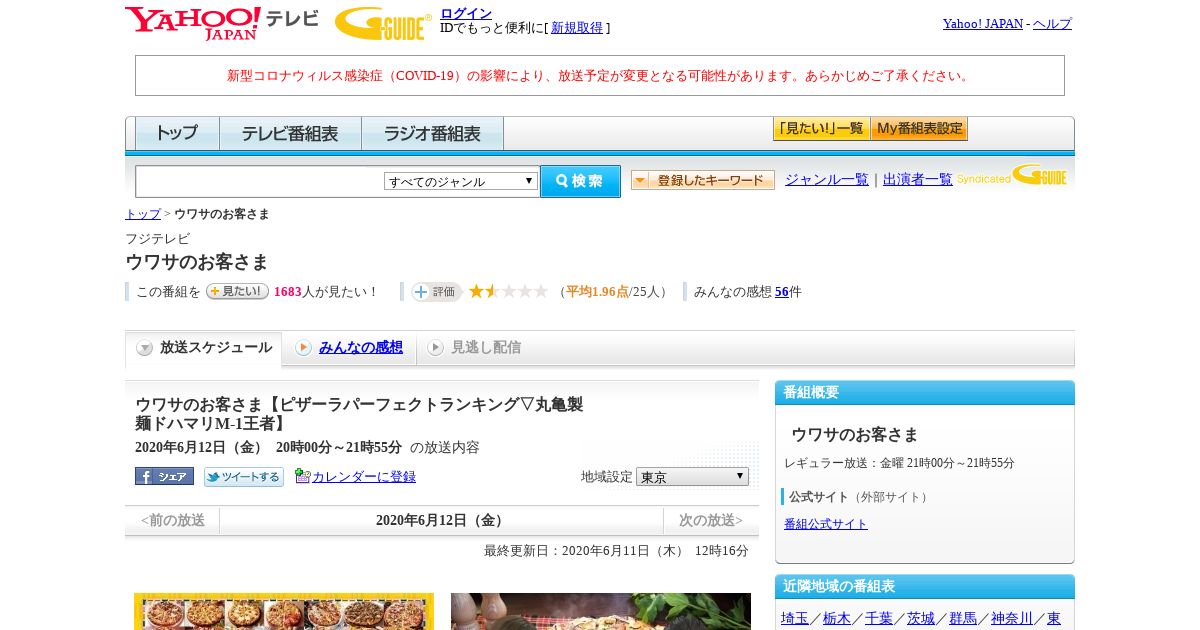Click the 群馬 region link
The image size is (1200, 630).
pyautogui.click(x=963, y=619)
